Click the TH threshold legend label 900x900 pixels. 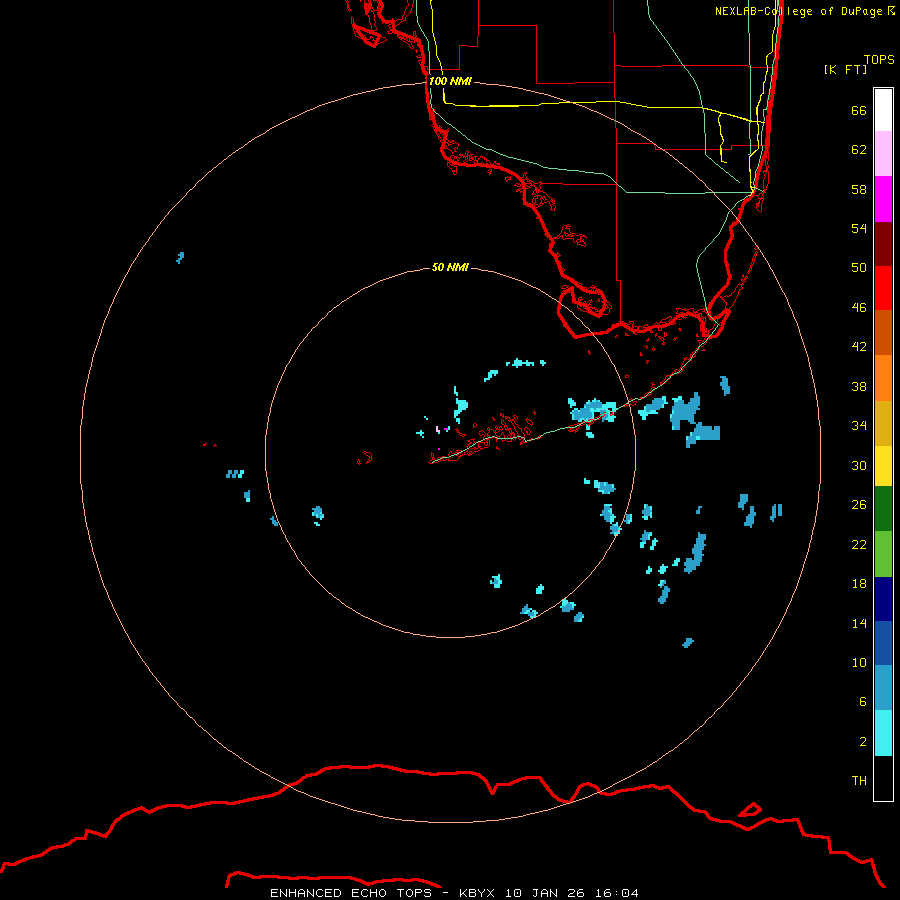tap(859, 780)
